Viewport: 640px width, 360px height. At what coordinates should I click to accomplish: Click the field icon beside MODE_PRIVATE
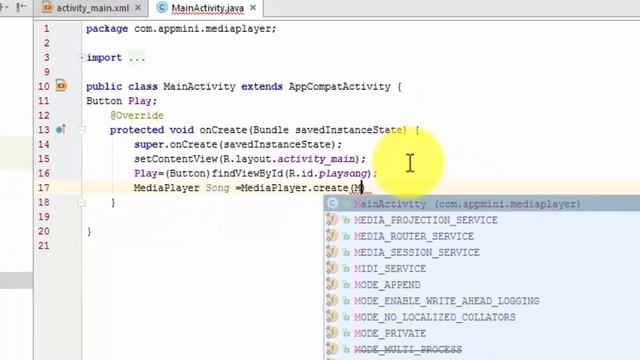332,333
